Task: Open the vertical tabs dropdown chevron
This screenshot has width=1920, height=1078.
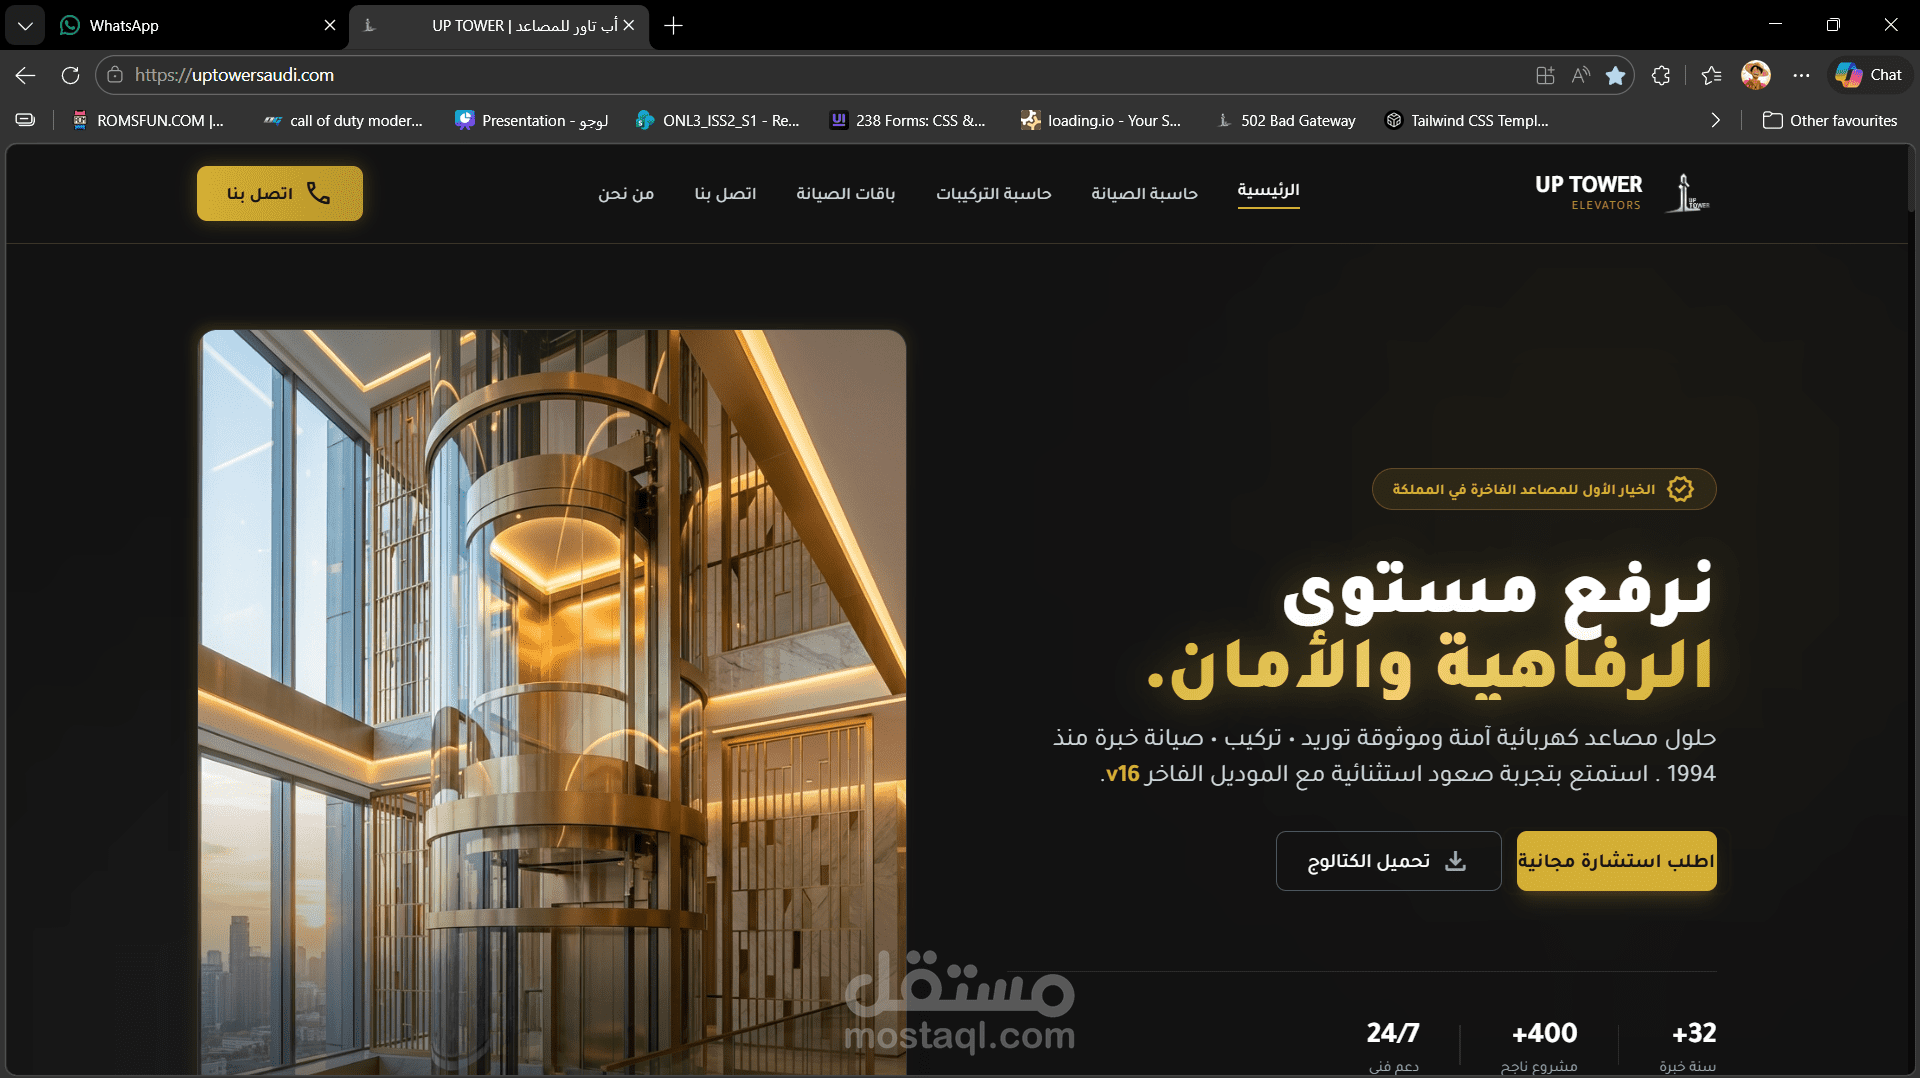Action: (25, 25)
